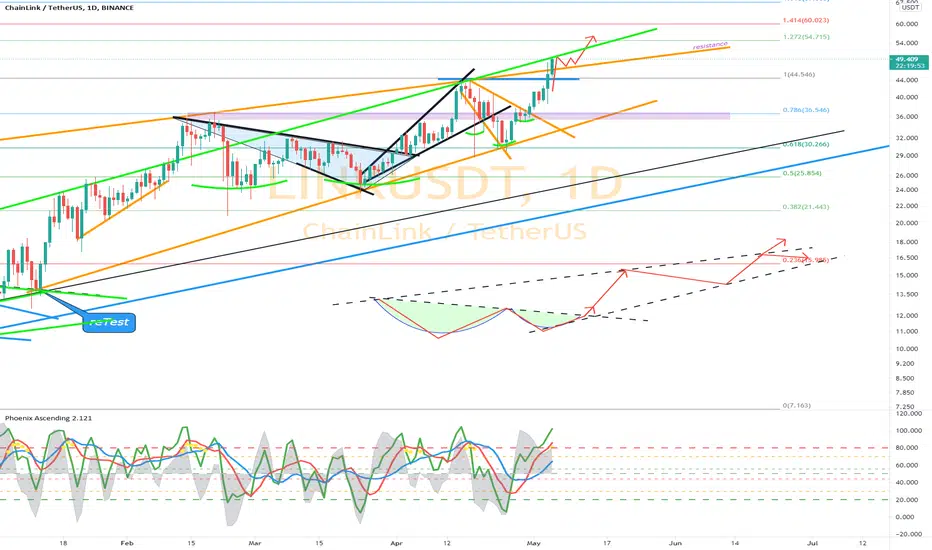Click the May label on the time axis
The height and width of the screenshot is (550, 932).
coord(534,543)
